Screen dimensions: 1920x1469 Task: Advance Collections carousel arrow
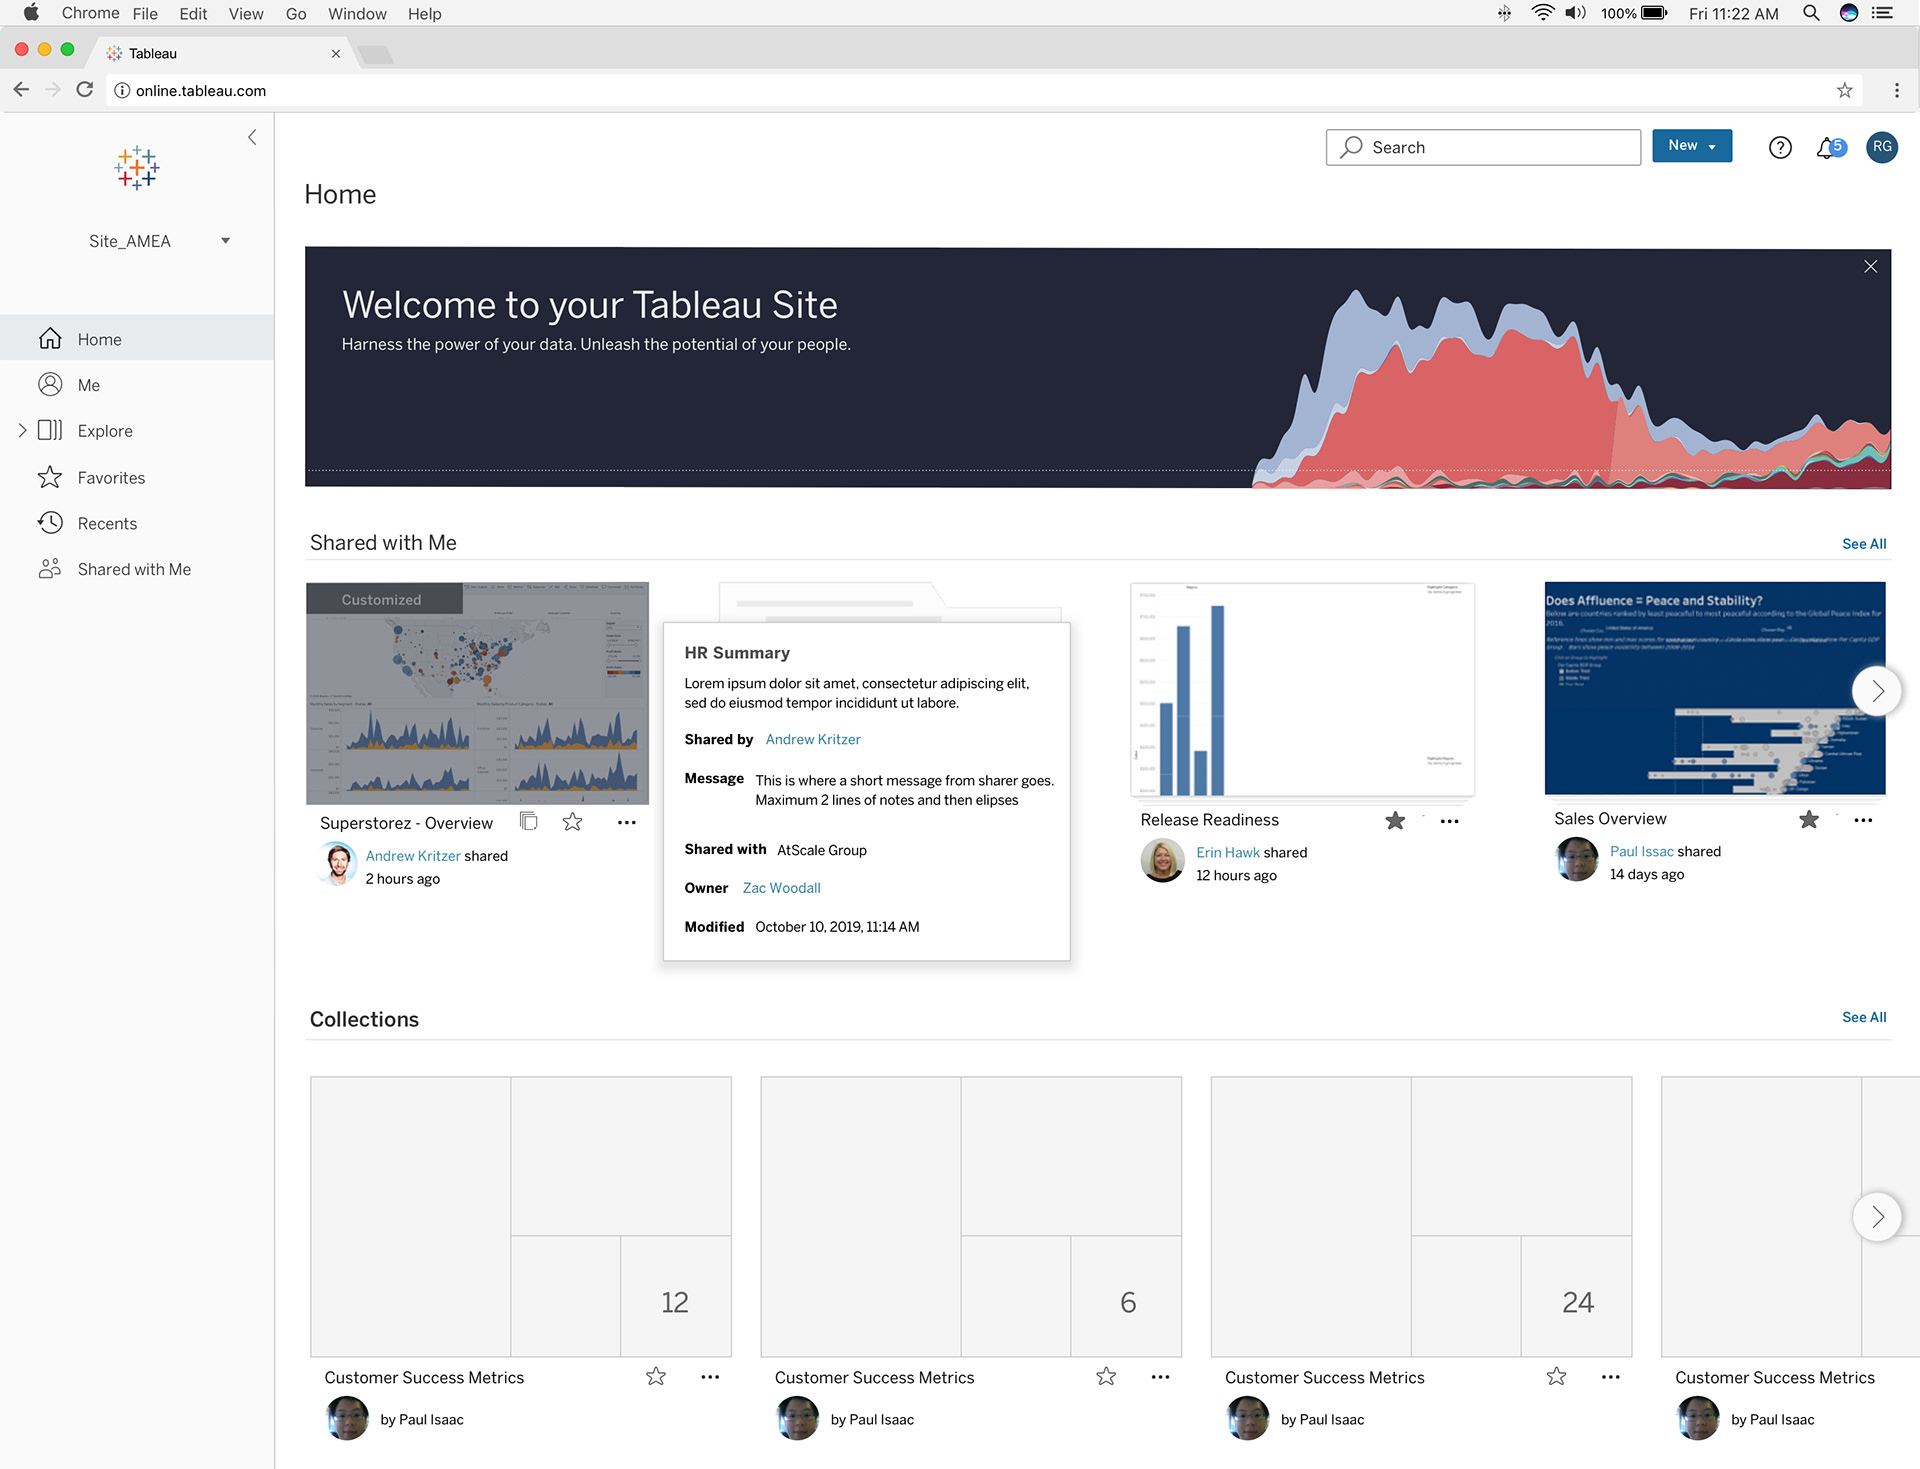pyautogui.click(x=1877, y=1217)
